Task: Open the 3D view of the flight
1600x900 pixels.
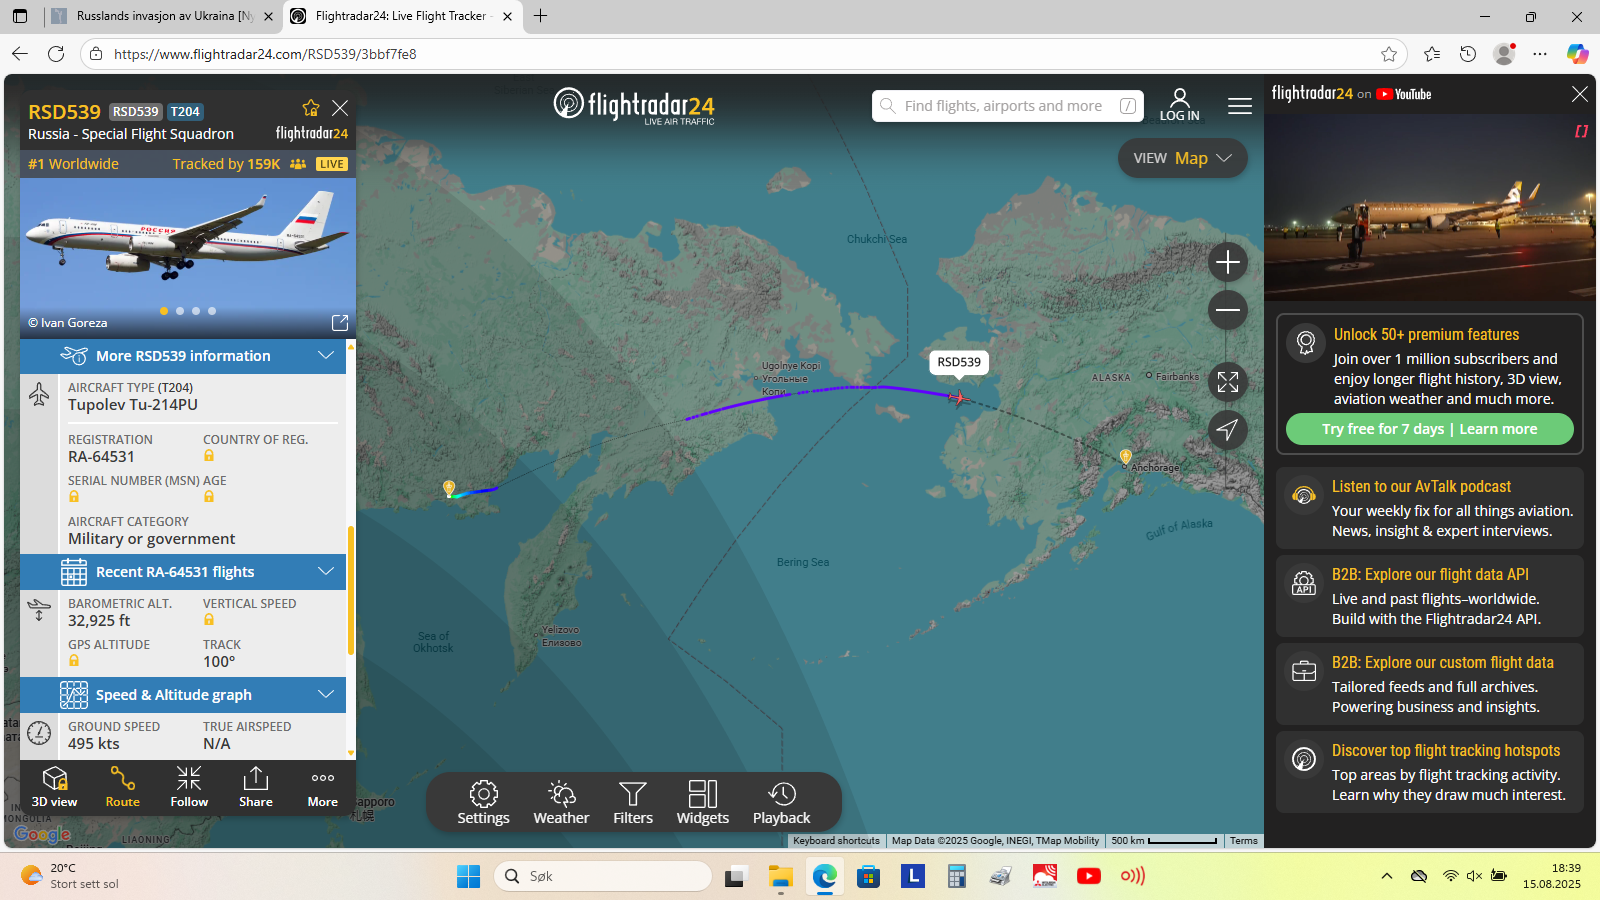Action: click(x=54, y=787)
